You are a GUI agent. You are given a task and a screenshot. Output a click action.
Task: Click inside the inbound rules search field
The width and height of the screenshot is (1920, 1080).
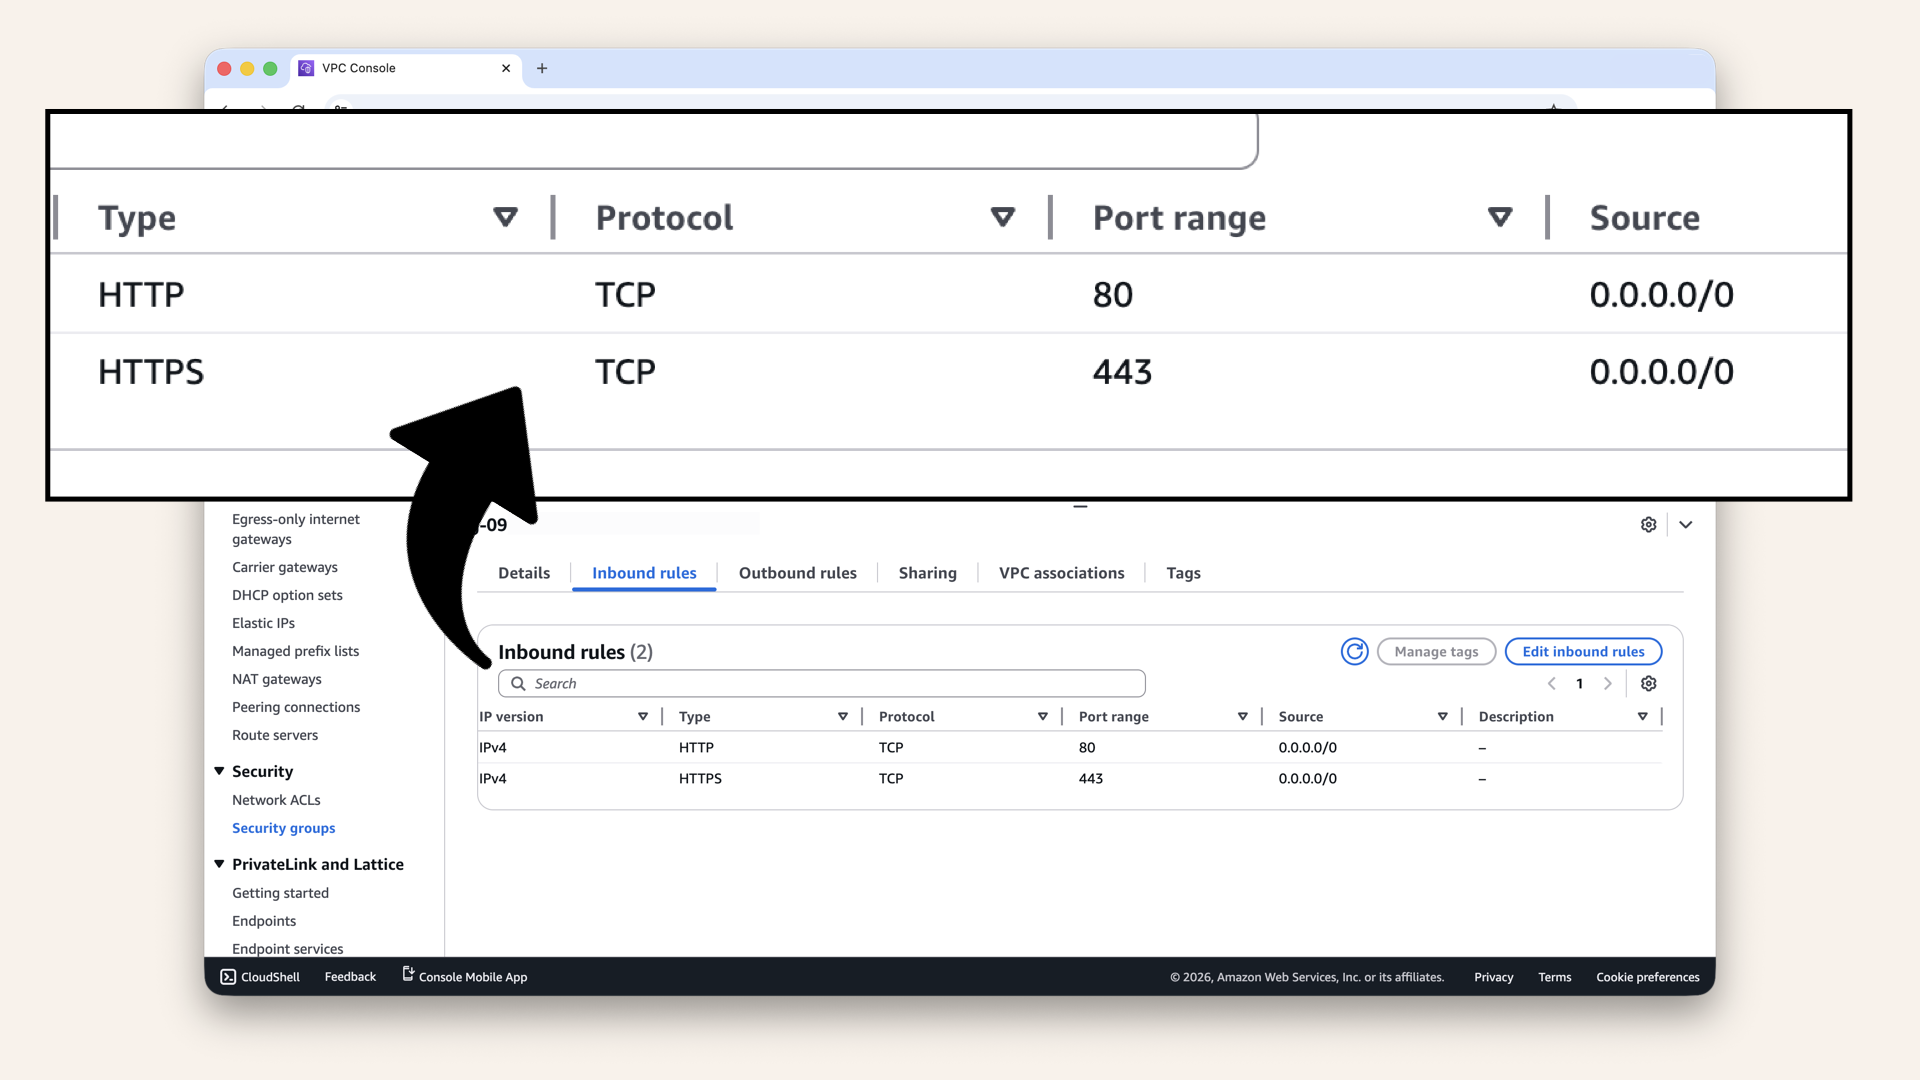[822, 683]
